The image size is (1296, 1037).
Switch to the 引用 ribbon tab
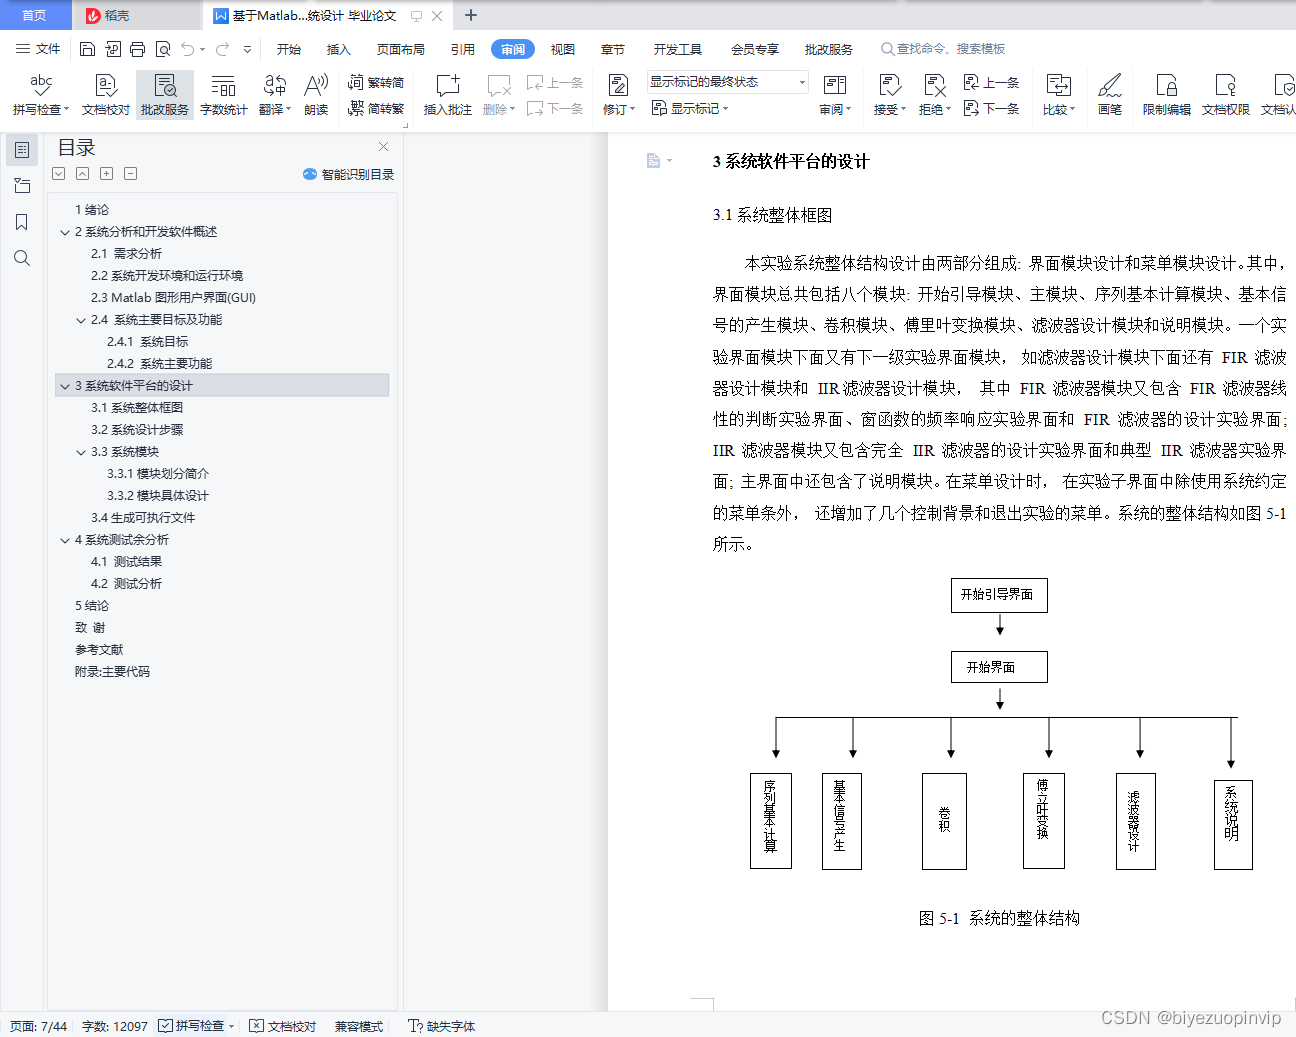pyautogui.click(x=463, y=49)
